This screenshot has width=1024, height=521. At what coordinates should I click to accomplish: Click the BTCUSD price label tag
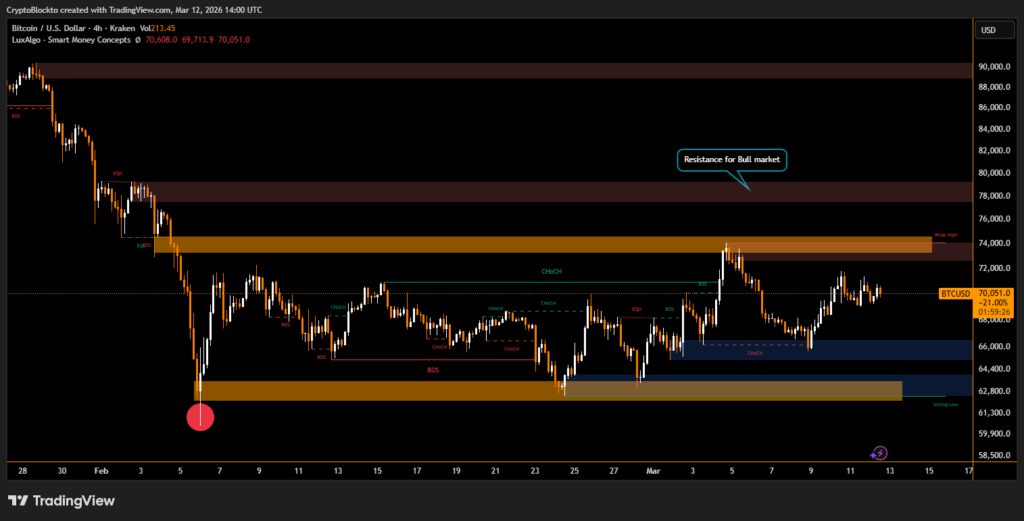[x=956, y=294]
